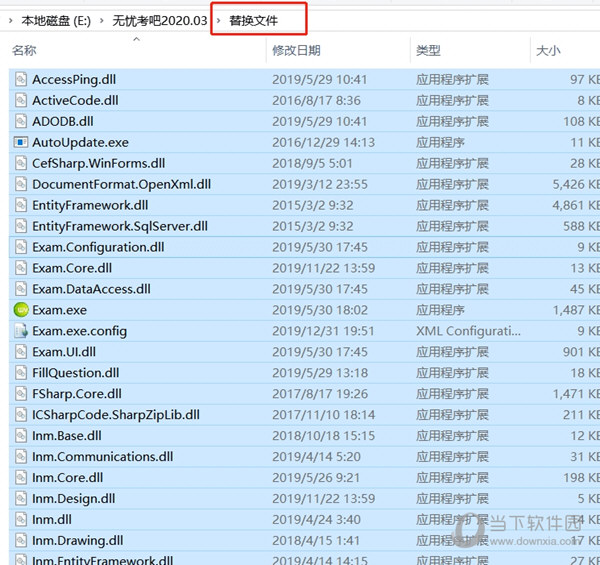Click the FillQuestion.dll file icon
This screenshot has width=600, height=565.
[21, 373]
